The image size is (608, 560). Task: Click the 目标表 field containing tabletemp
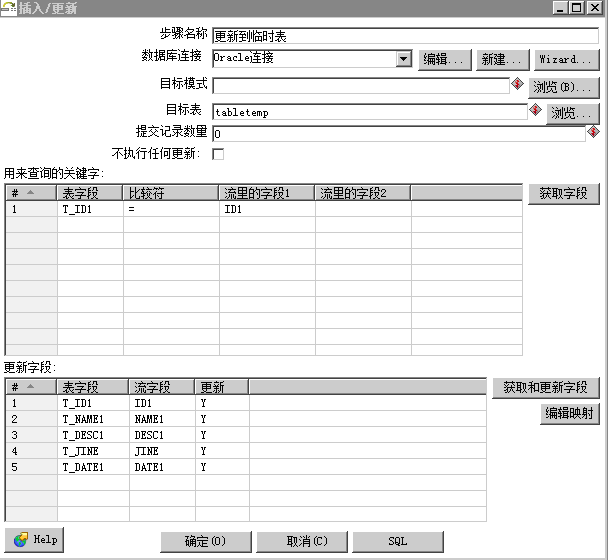[370, 112]
